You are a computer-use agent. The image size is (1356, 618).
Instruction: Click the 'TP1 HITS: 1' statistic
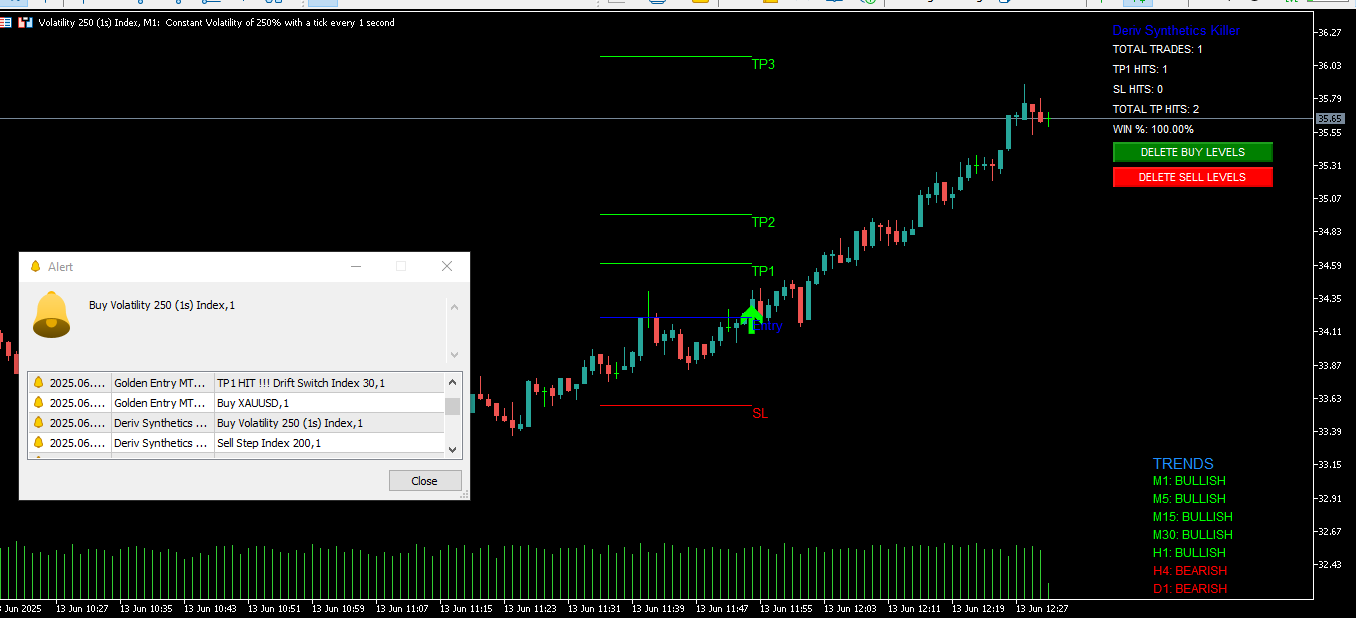[x=1140, y=69]
